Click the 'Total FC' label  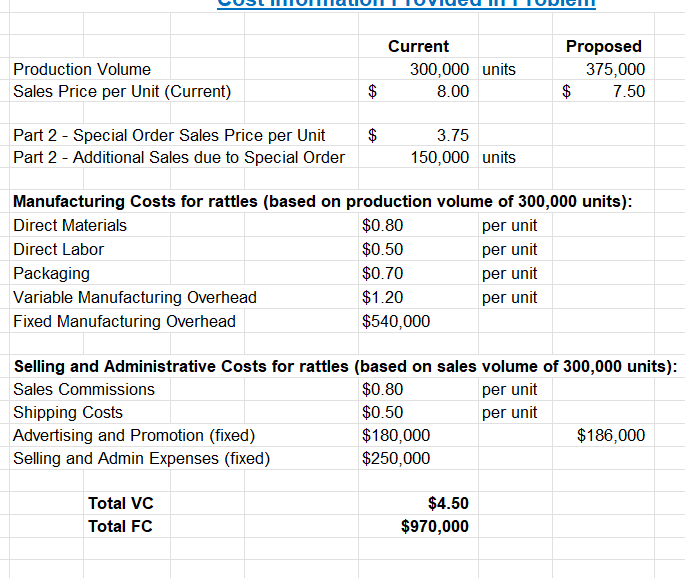[x=120, y=526]
